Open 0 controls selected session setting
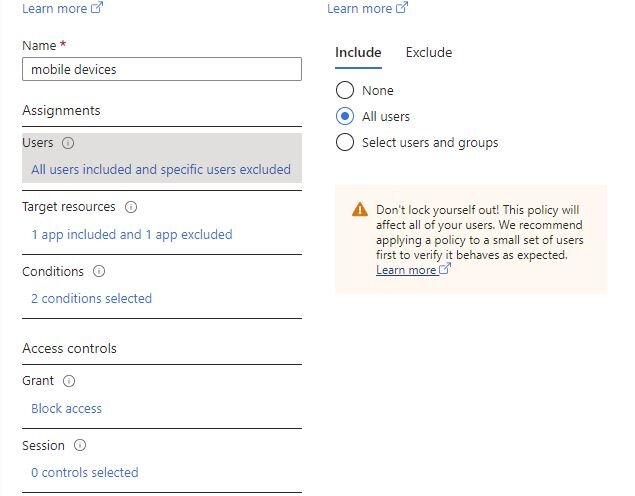635x496 pixels. coord(85,473)
